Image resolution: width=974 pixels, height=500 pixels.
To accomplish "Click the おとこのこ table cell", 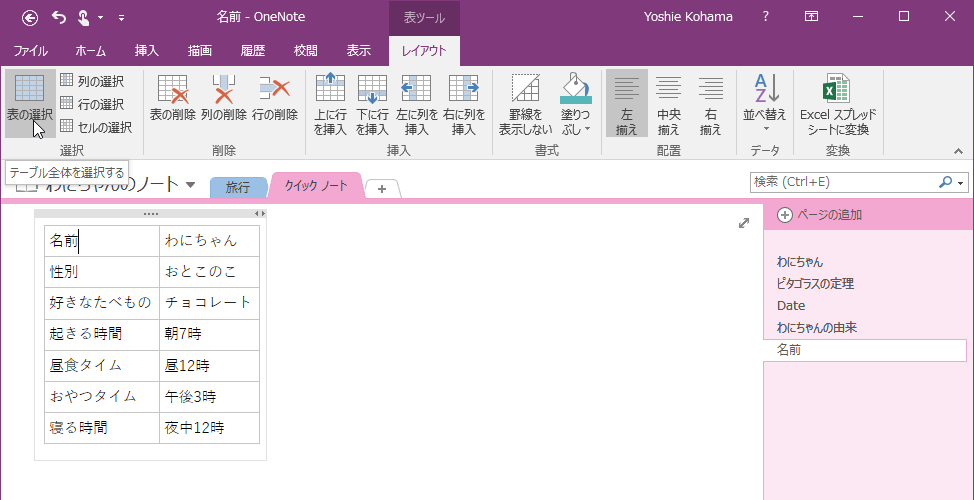I will 209,272.
